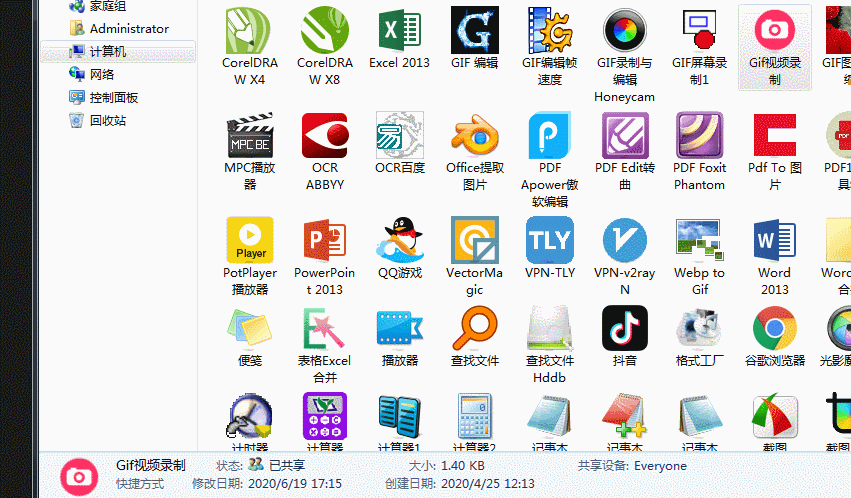Click the 1.40 KB size value
Screen dimensions: 851x498
point(463,465)
